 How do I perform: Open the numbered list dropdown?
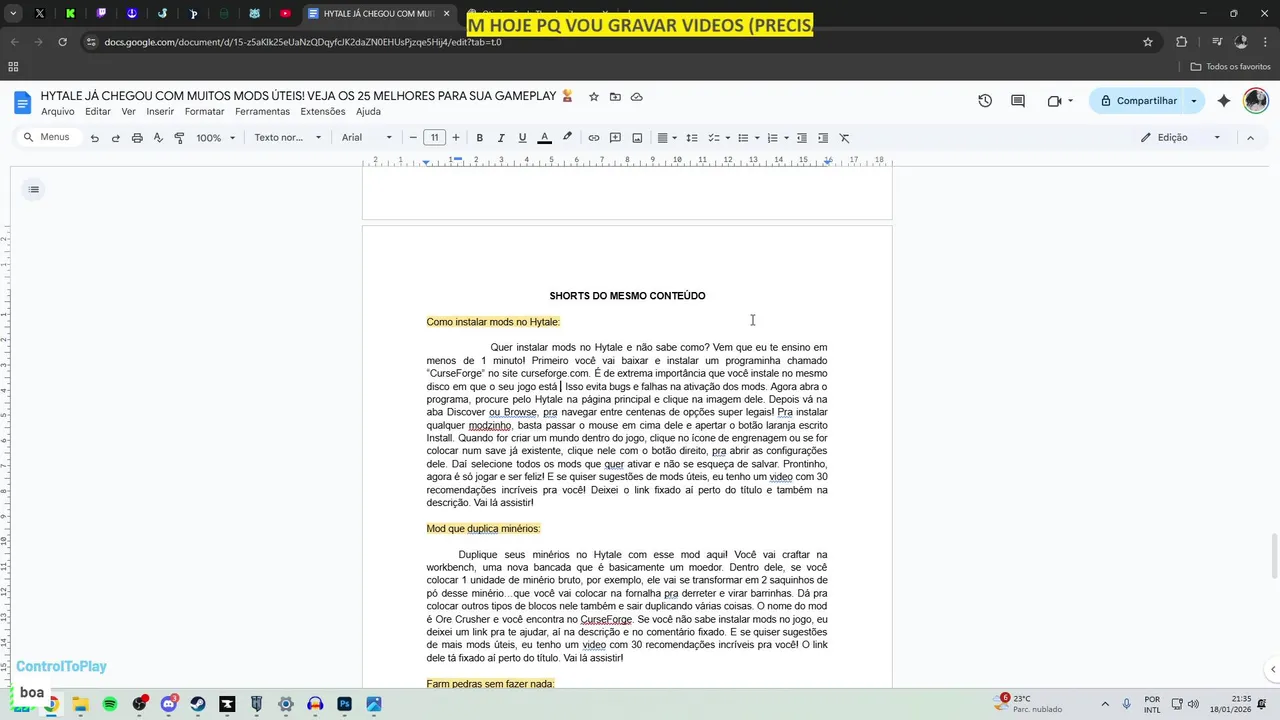(x=778, y=138)
